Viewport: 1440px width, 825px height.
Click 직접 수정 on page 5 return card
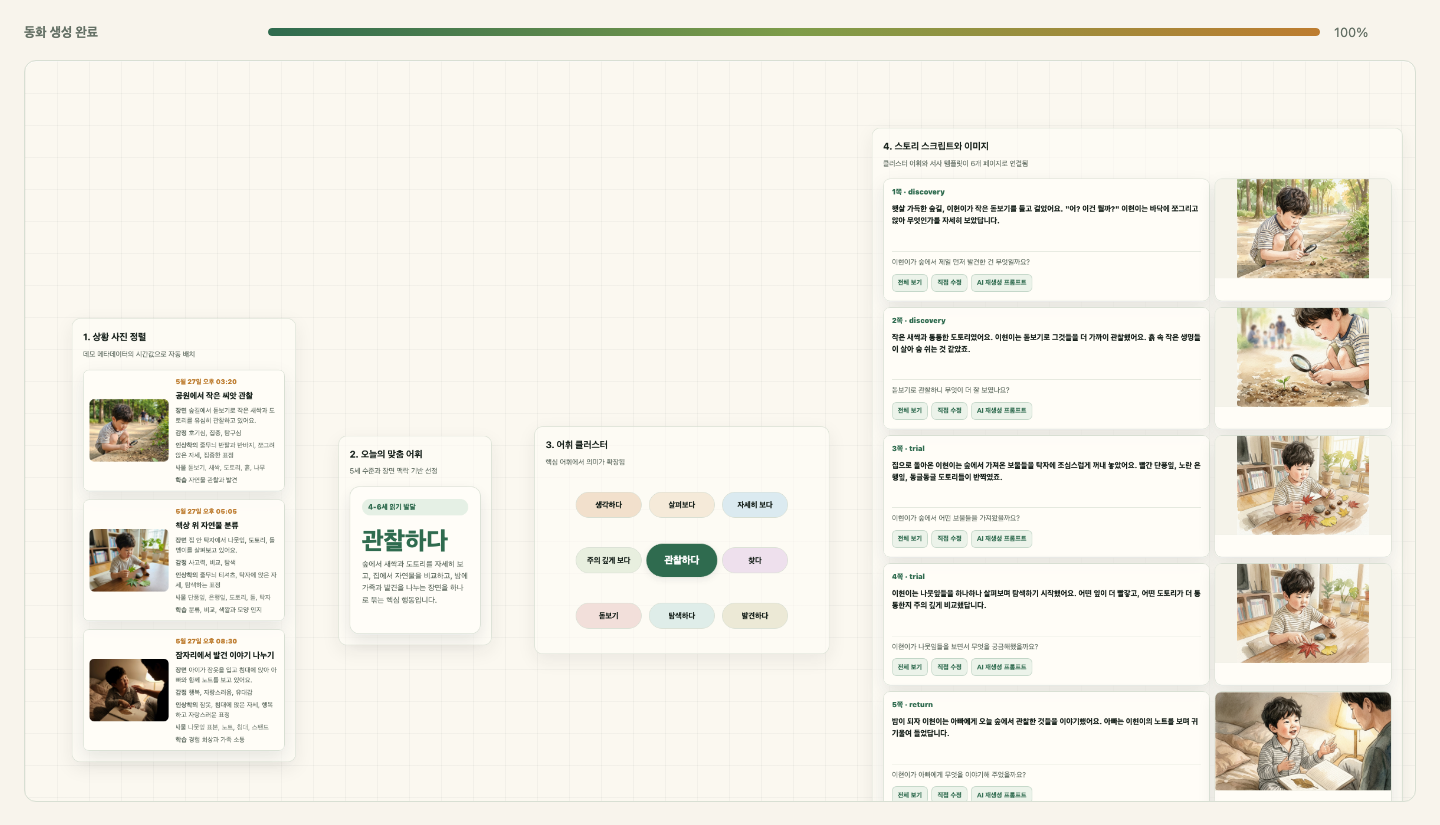[949, 795]
